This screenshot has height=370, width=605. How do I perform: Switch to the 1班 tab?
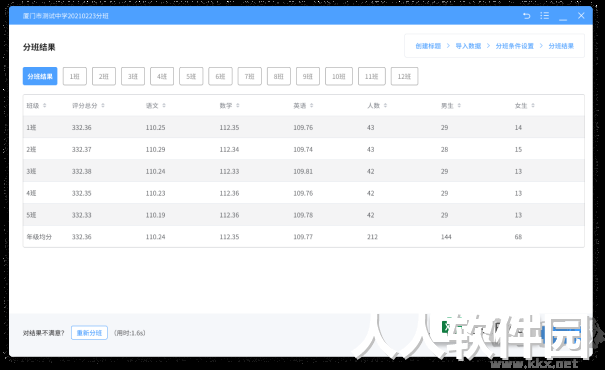click(75, 76)
